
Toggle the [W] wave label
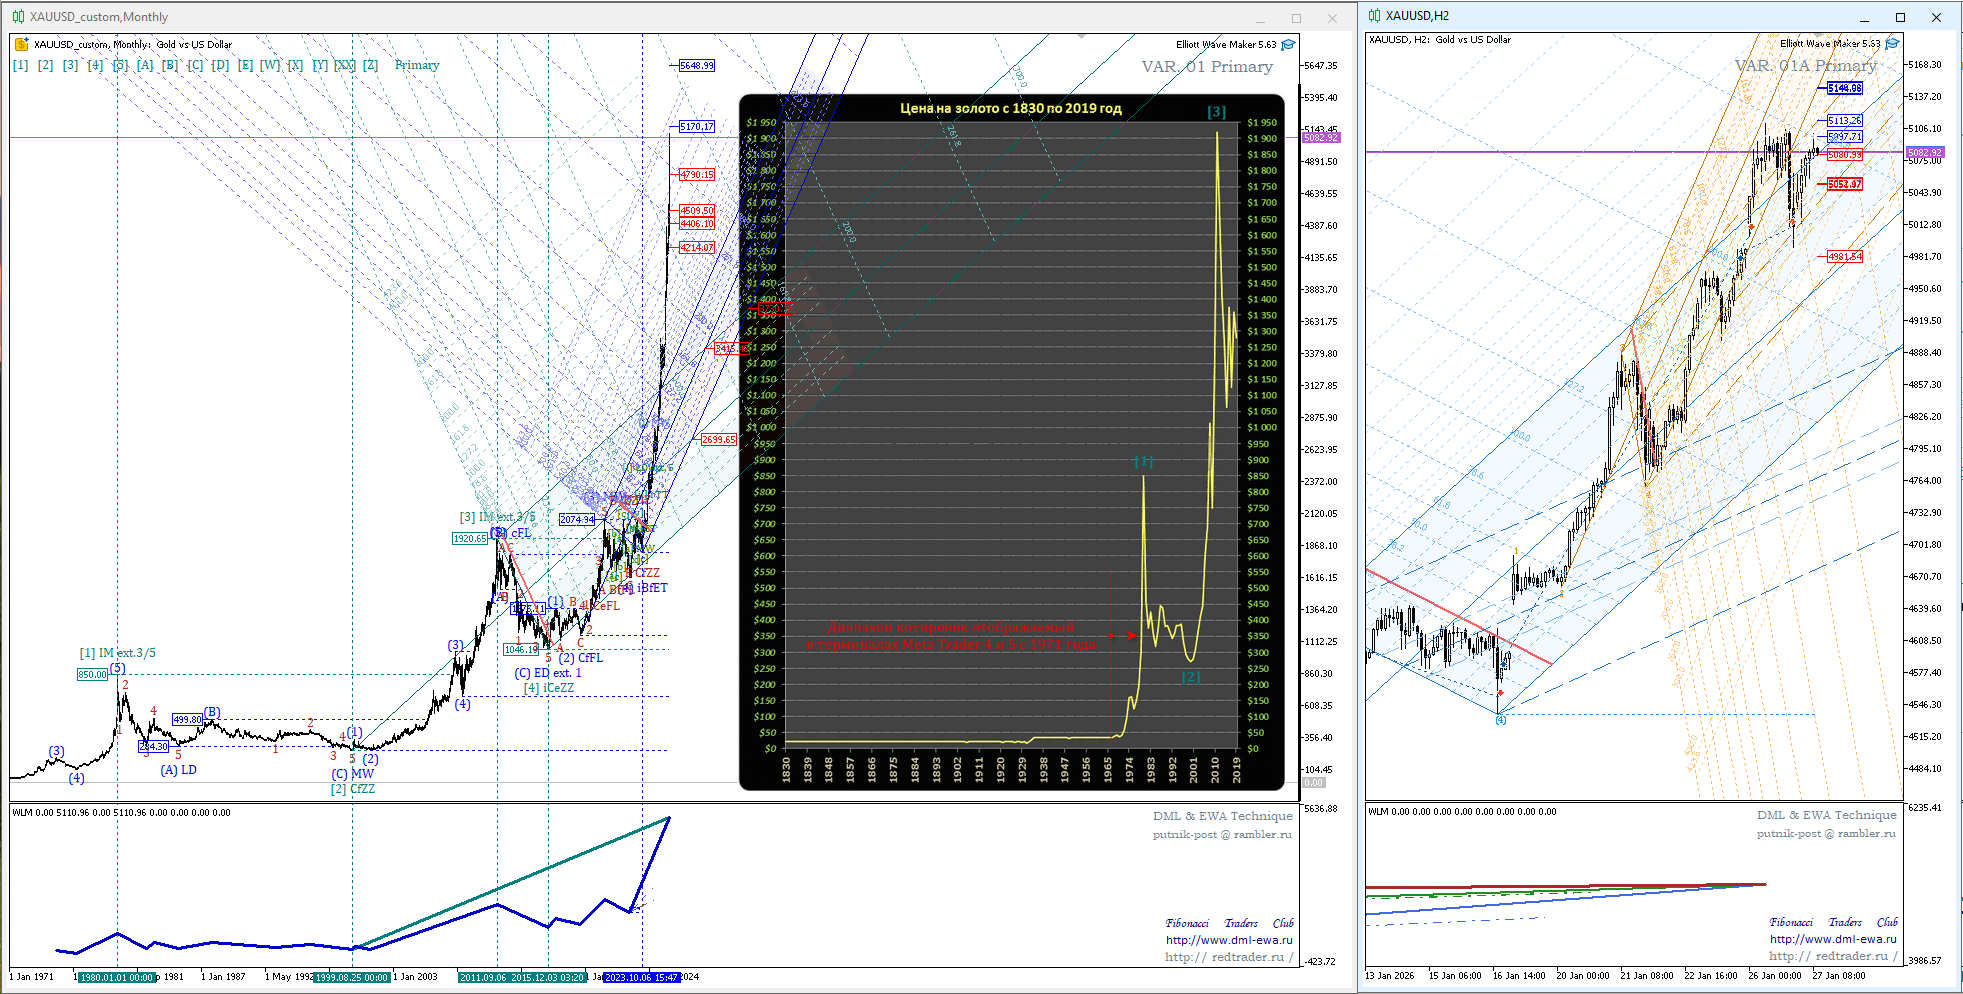pyautogui.click(x=270, y=65)
